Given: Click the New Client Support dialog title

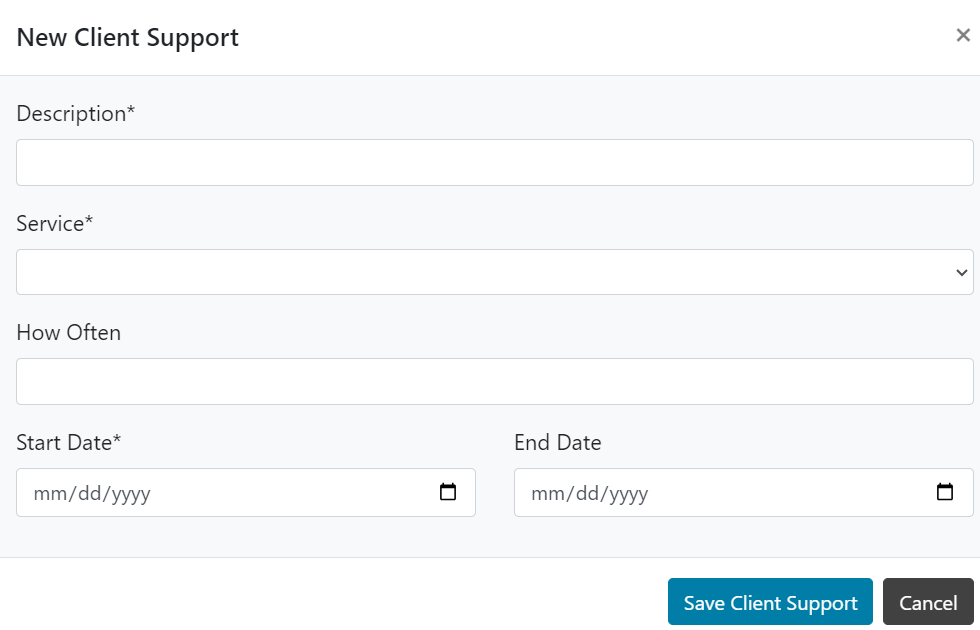Looking at the screenshot, I should pyautogui.click(x=127, y=37).
